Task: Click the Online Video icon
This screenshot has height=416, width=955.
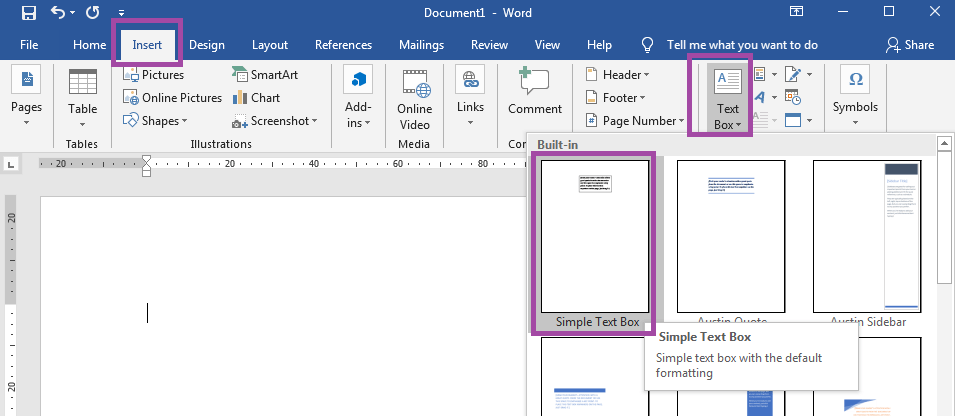Action: (414, 98)
